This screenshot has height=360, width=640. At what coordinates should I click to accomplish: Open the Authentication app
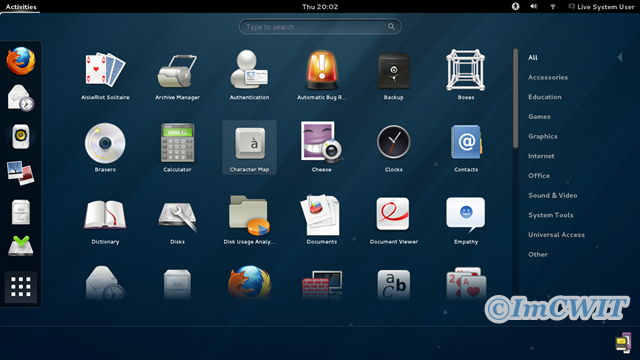[x=249, y=76]
